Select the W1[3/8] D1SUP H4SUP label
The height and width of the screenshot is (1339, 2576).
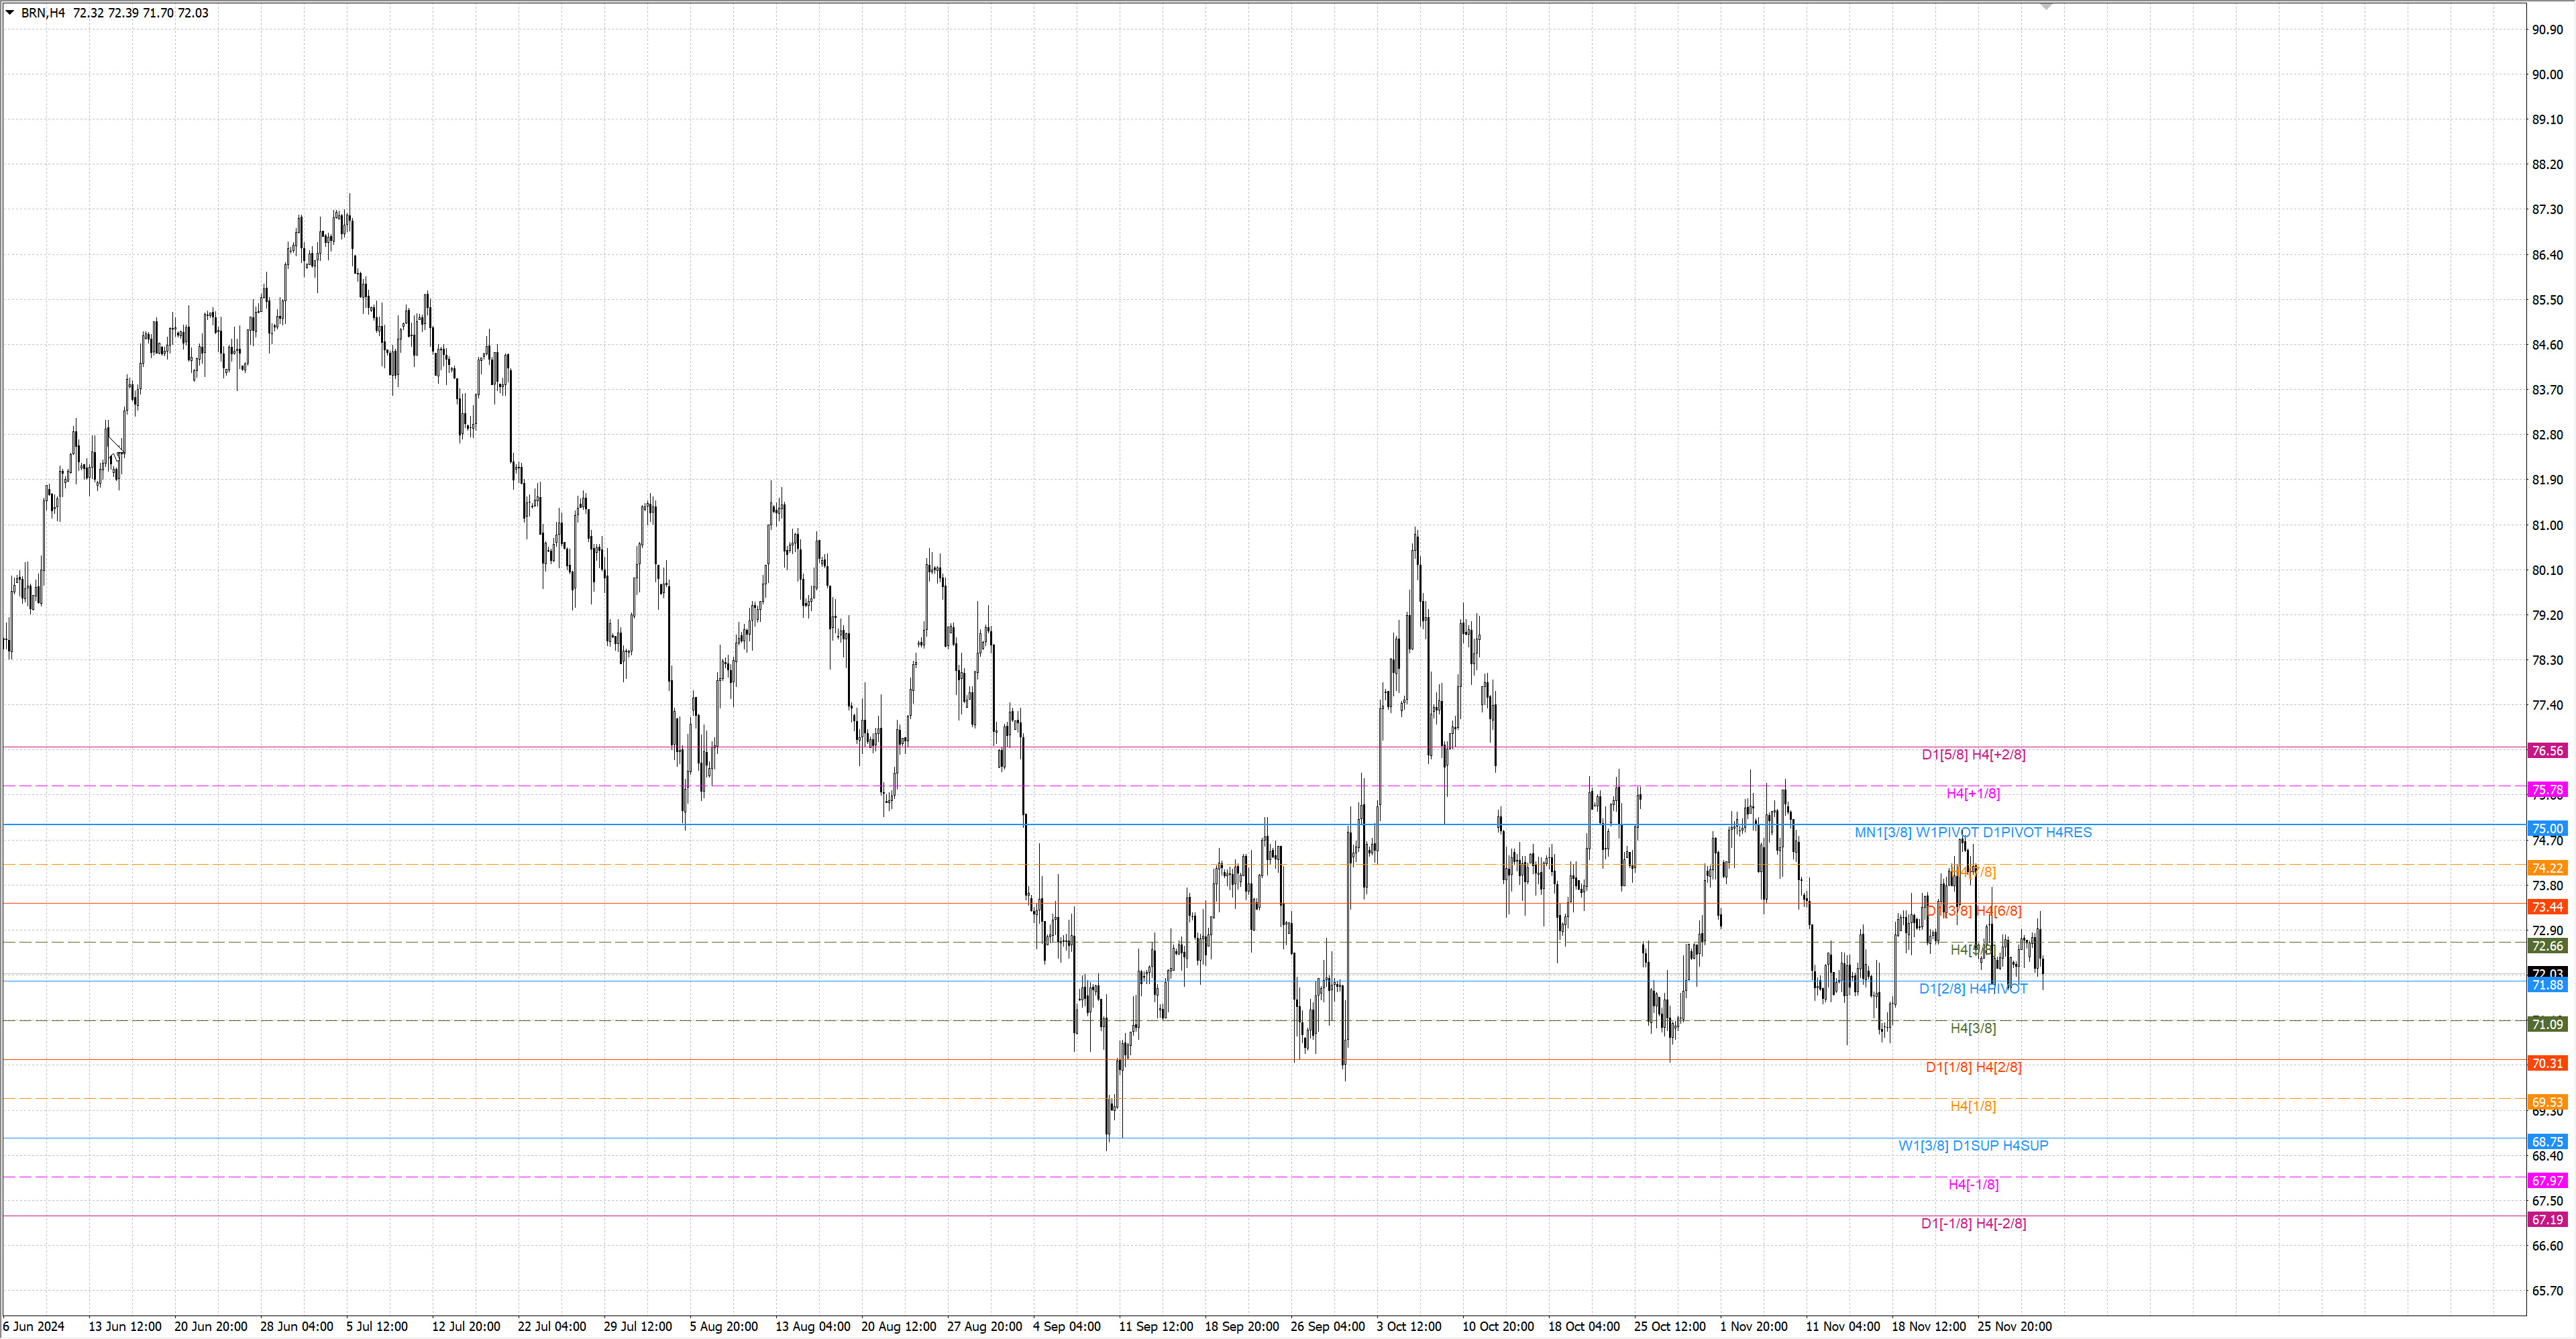(1973, 1146)
